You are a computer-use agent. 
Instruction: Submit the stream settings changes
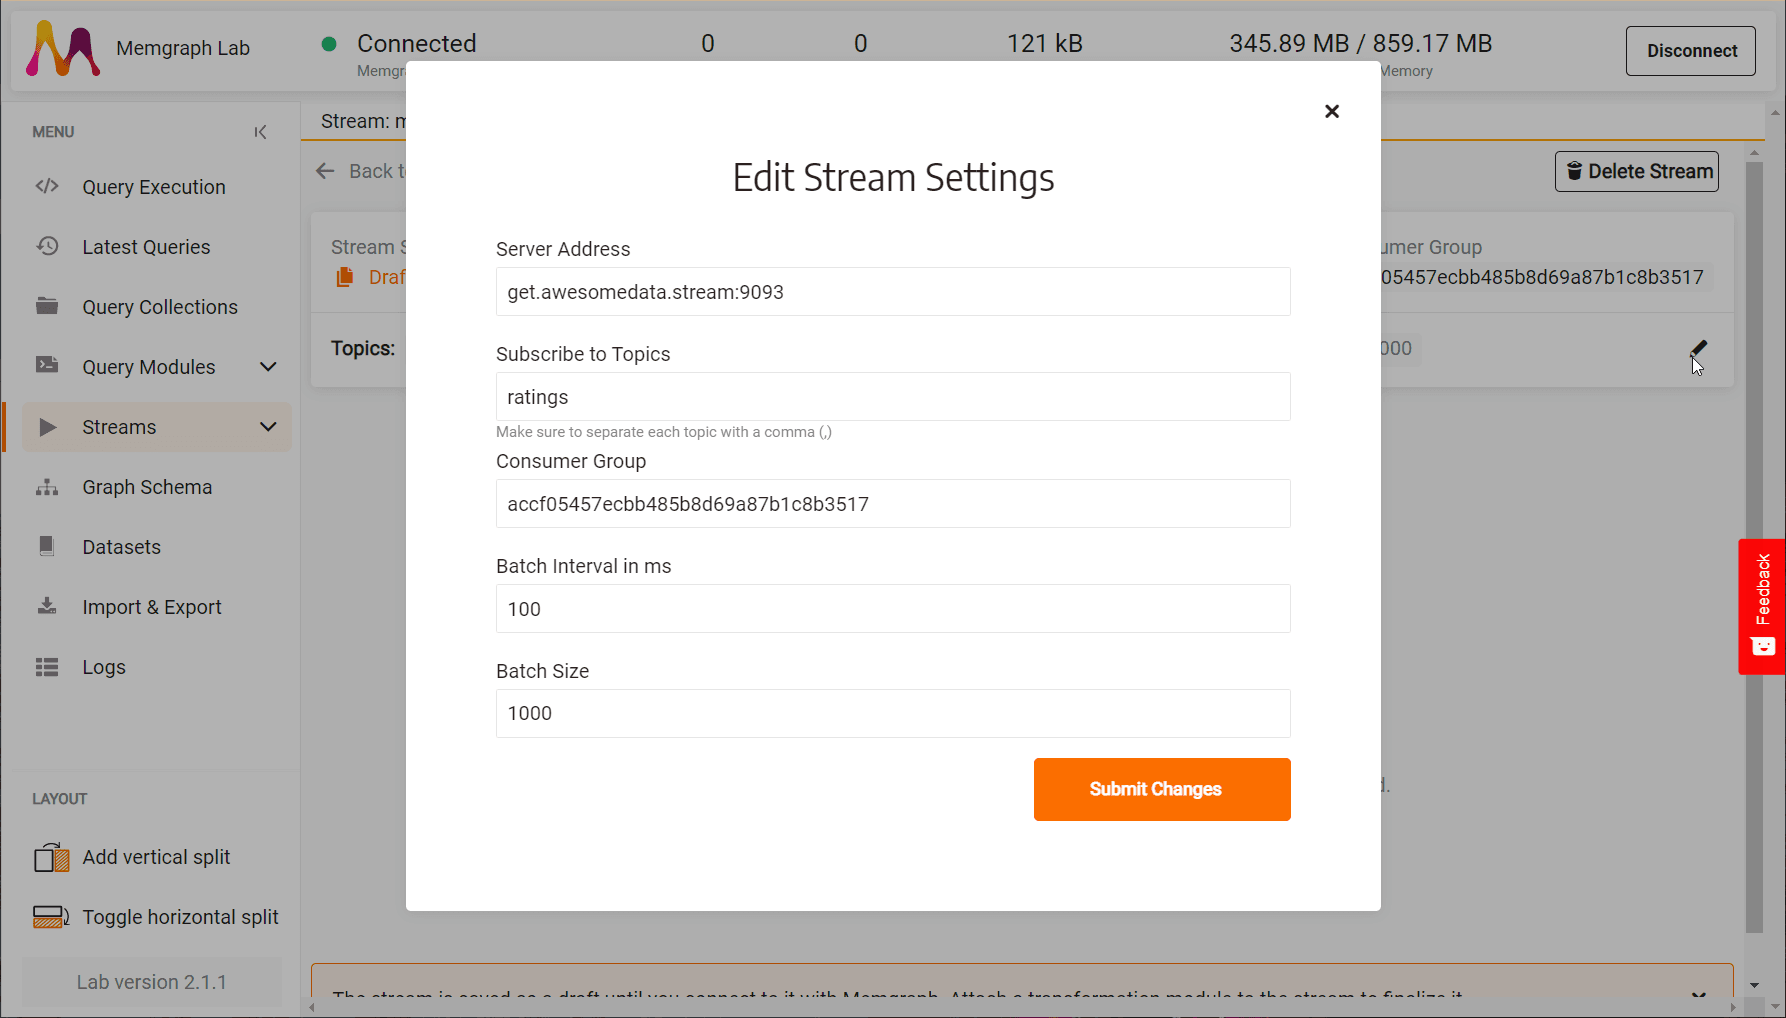click(1161, 789)
